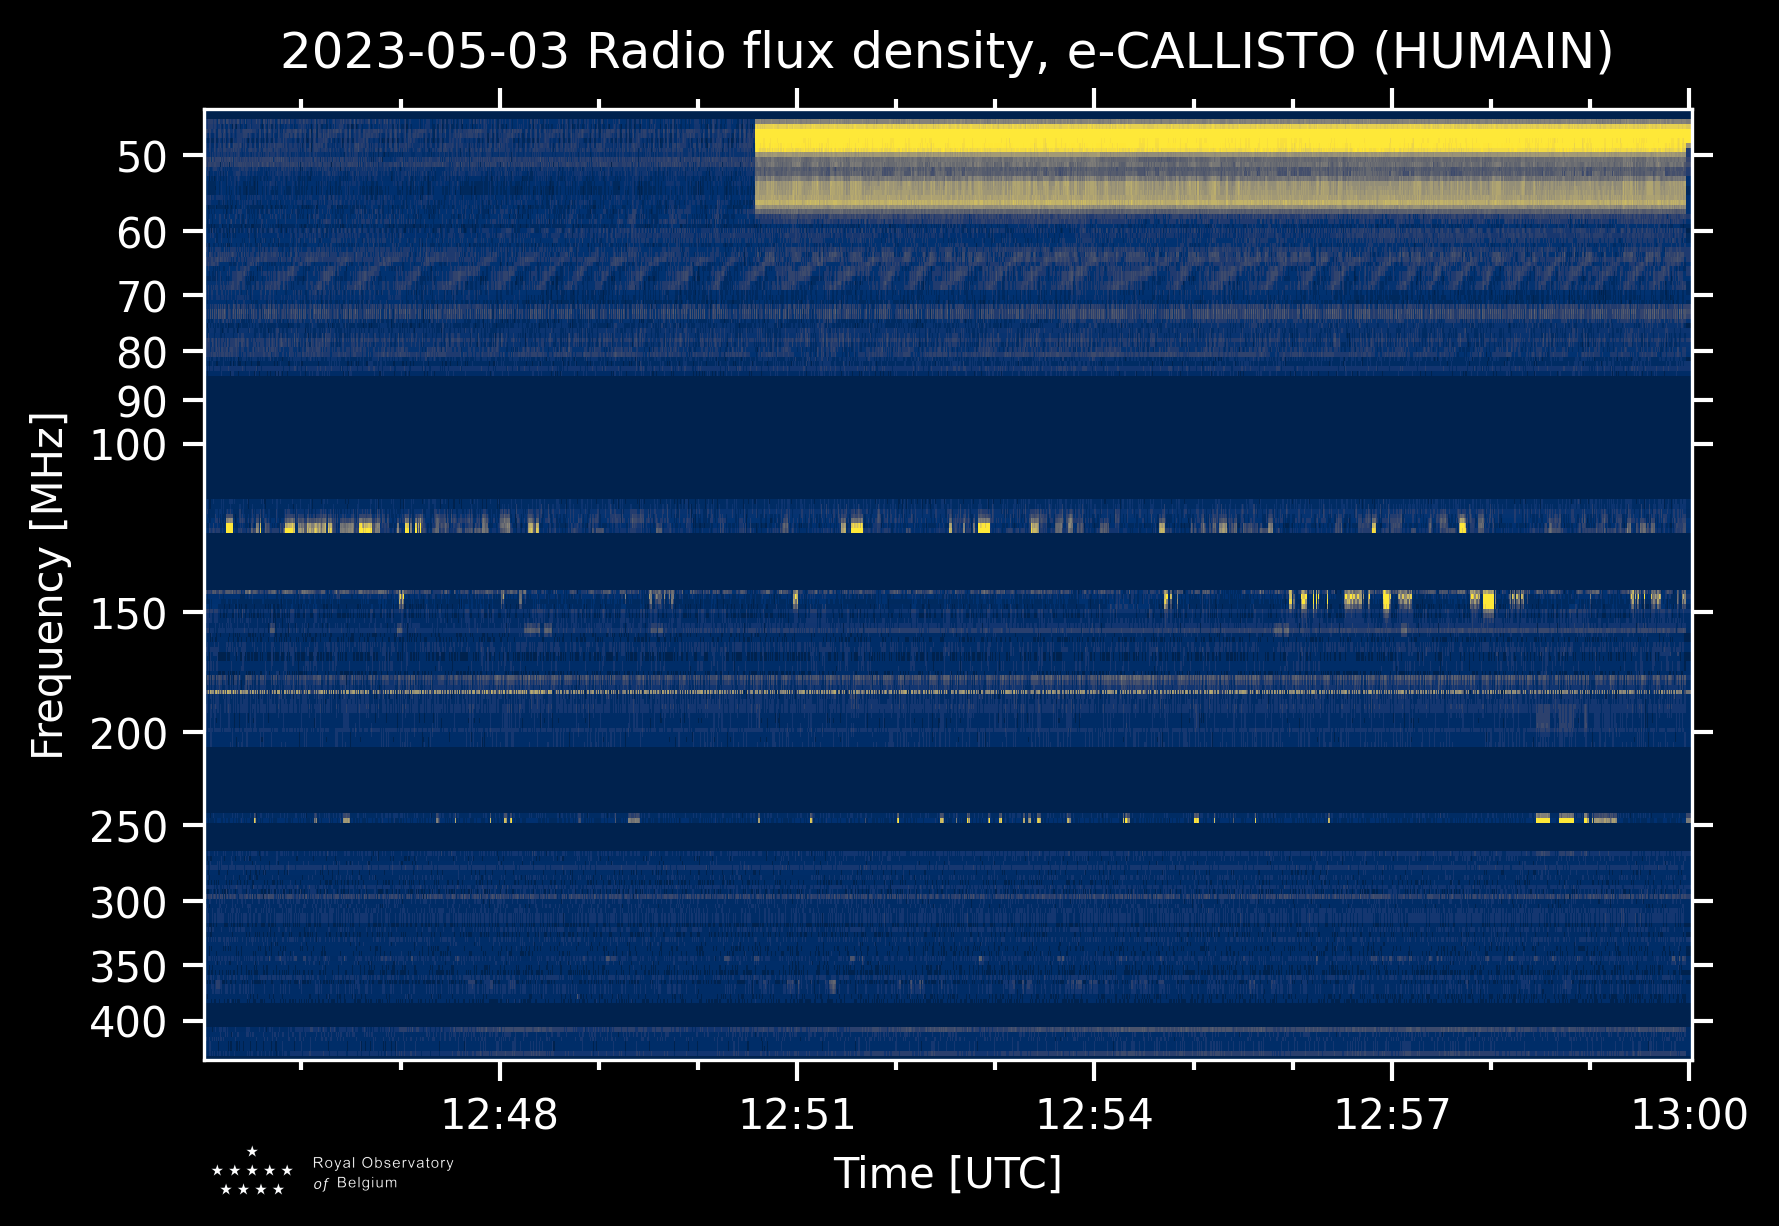Click the Time [UTC] axis label
Screen dimensions: 1779x1226
pos(948,1173)
